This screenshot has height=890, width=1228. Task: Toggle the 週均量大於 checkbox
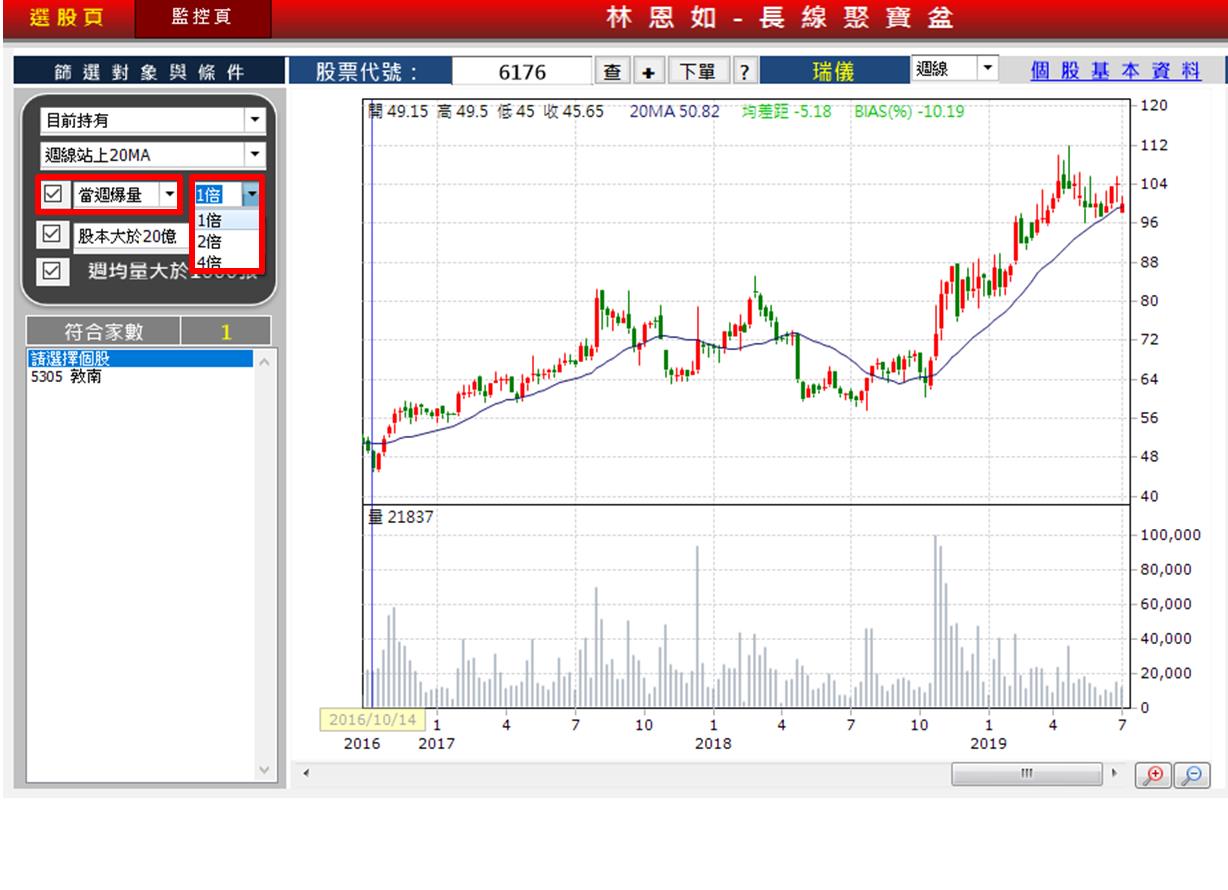coord(51,271)
